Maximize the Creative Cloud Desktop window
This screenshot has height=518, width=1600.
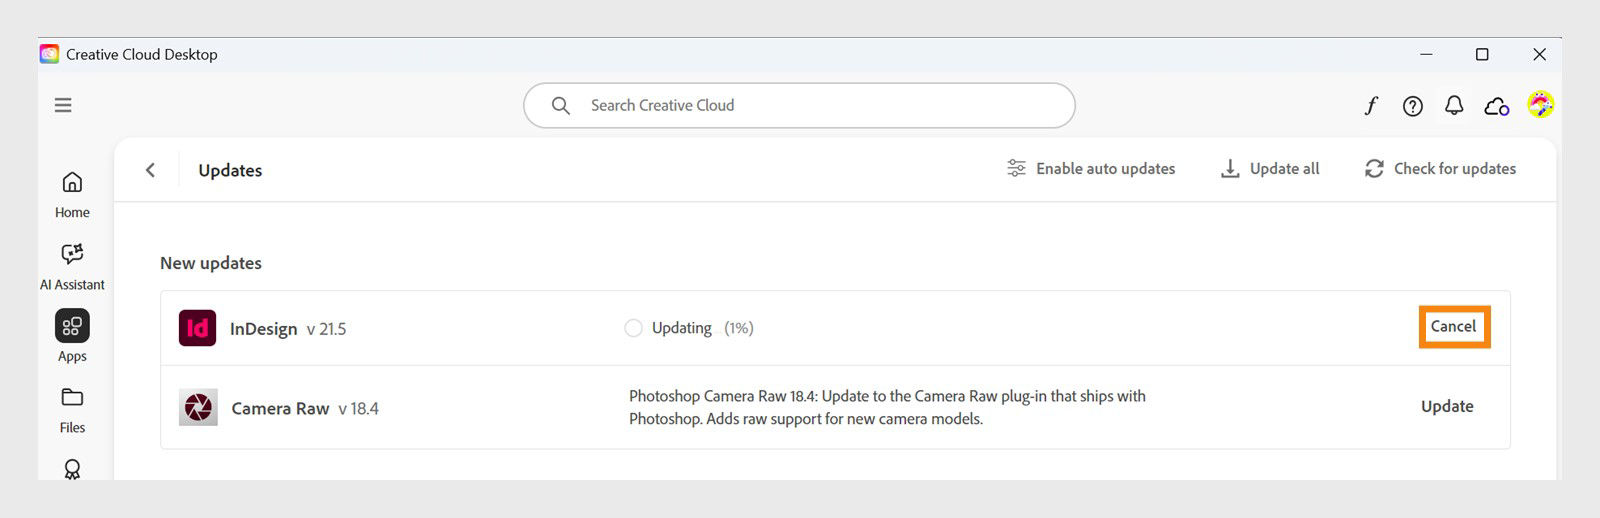tap(1482, 54)
